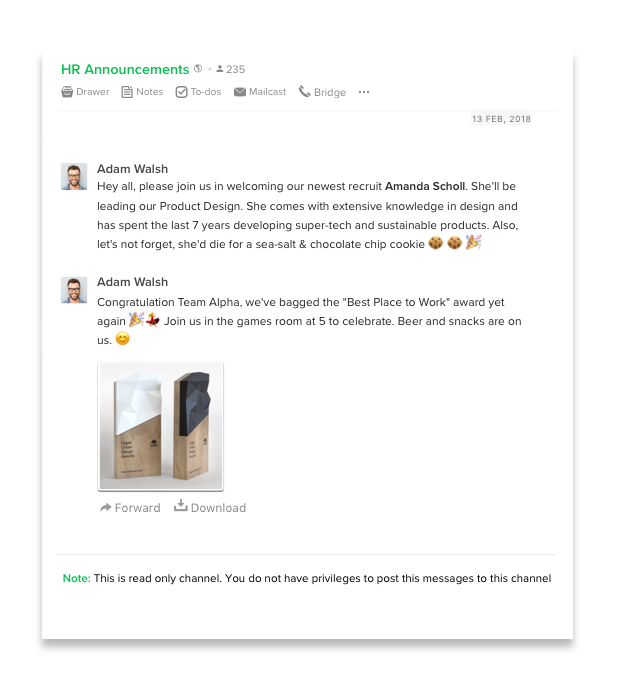The height and width of the screenshot is (689, 620).
Task: Select the To-dos label in channel toolbar
Action: [206, 92]
